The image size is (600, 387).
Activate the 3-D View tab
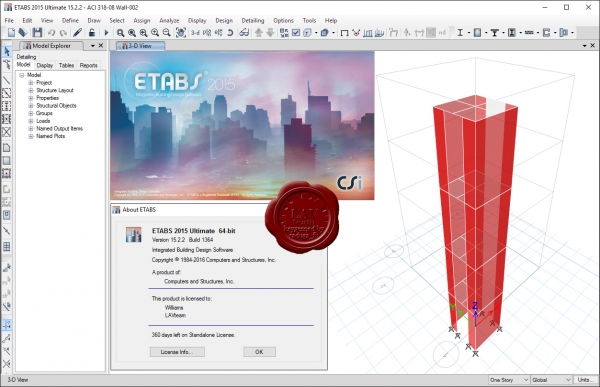(140, 46)
